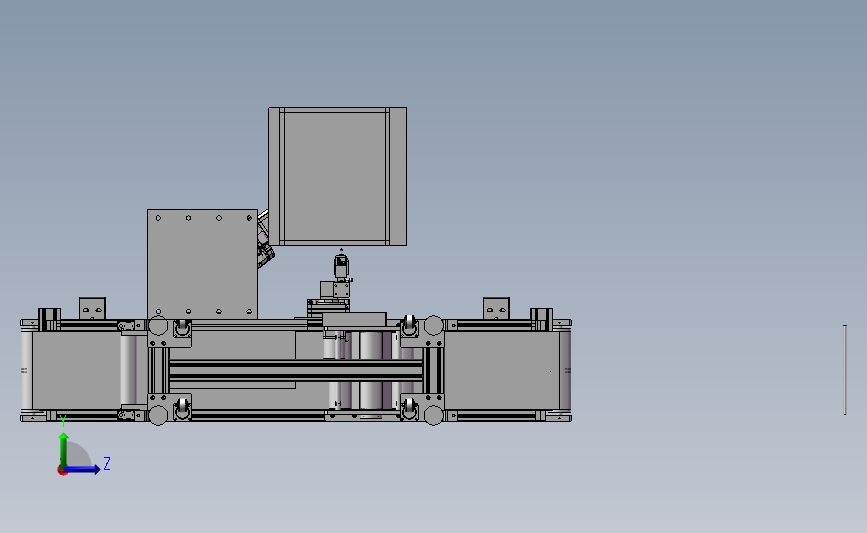867x533 pixels.
Task: Click the green Y axis arrow of the triad
Action: (64, 450)
